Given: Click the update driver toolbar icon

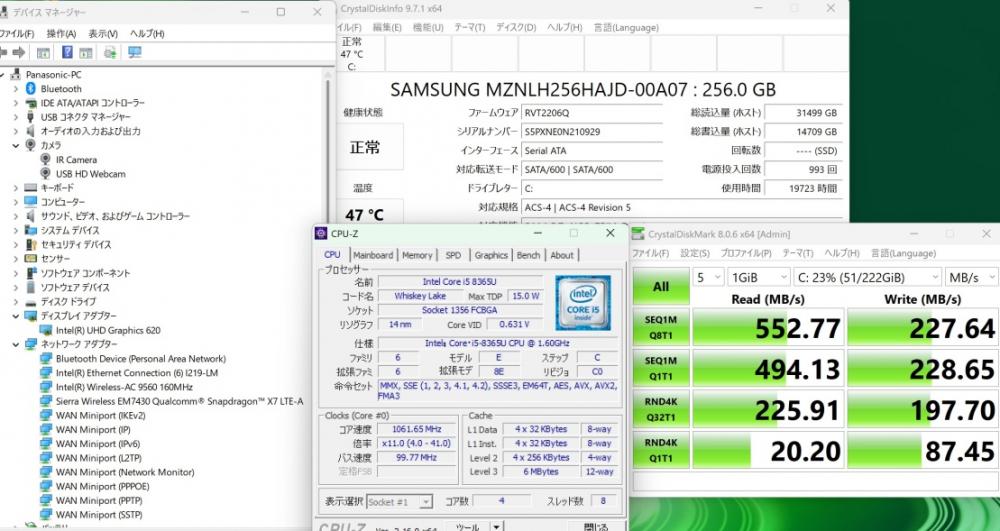Looking at the screenshot, I should click(x=110, y=52).
